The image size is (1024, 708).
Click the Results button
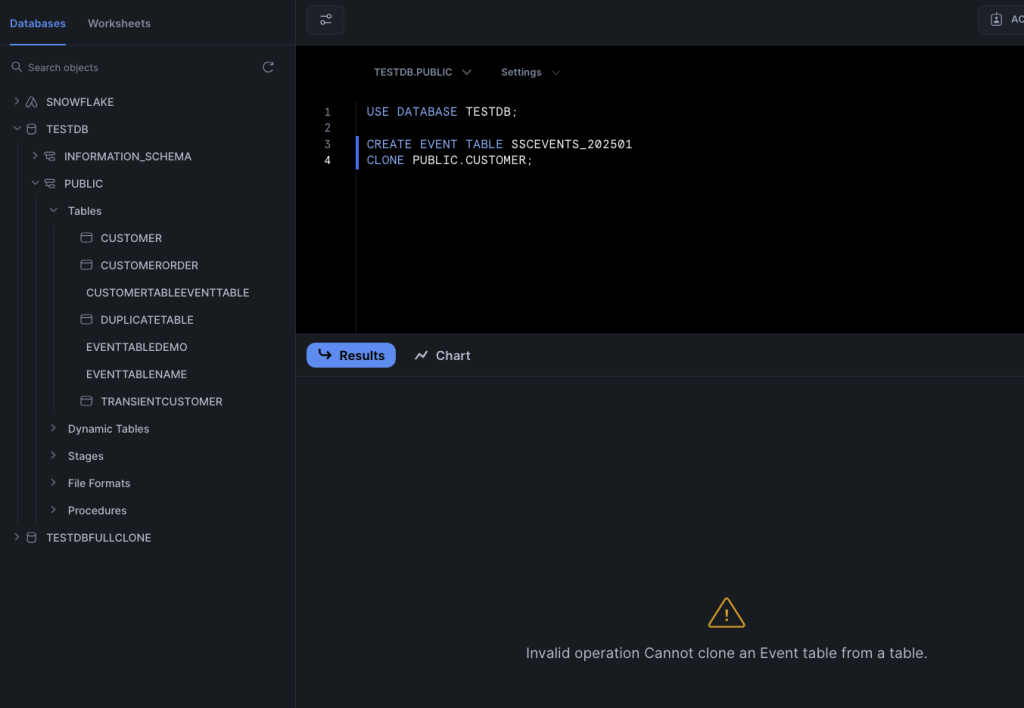(x=351, y=355)
